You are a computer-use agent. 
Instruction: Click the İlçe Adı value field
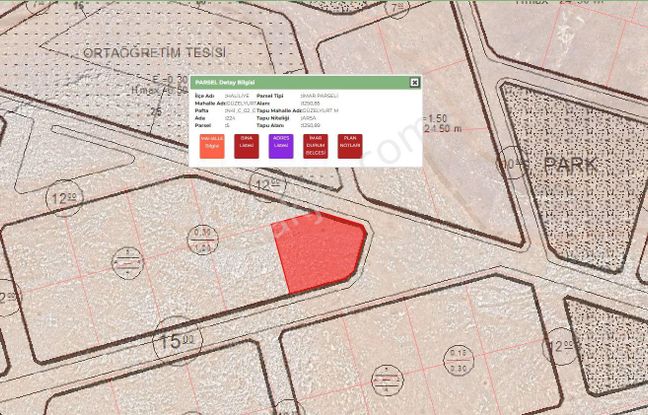coord(236,96)
